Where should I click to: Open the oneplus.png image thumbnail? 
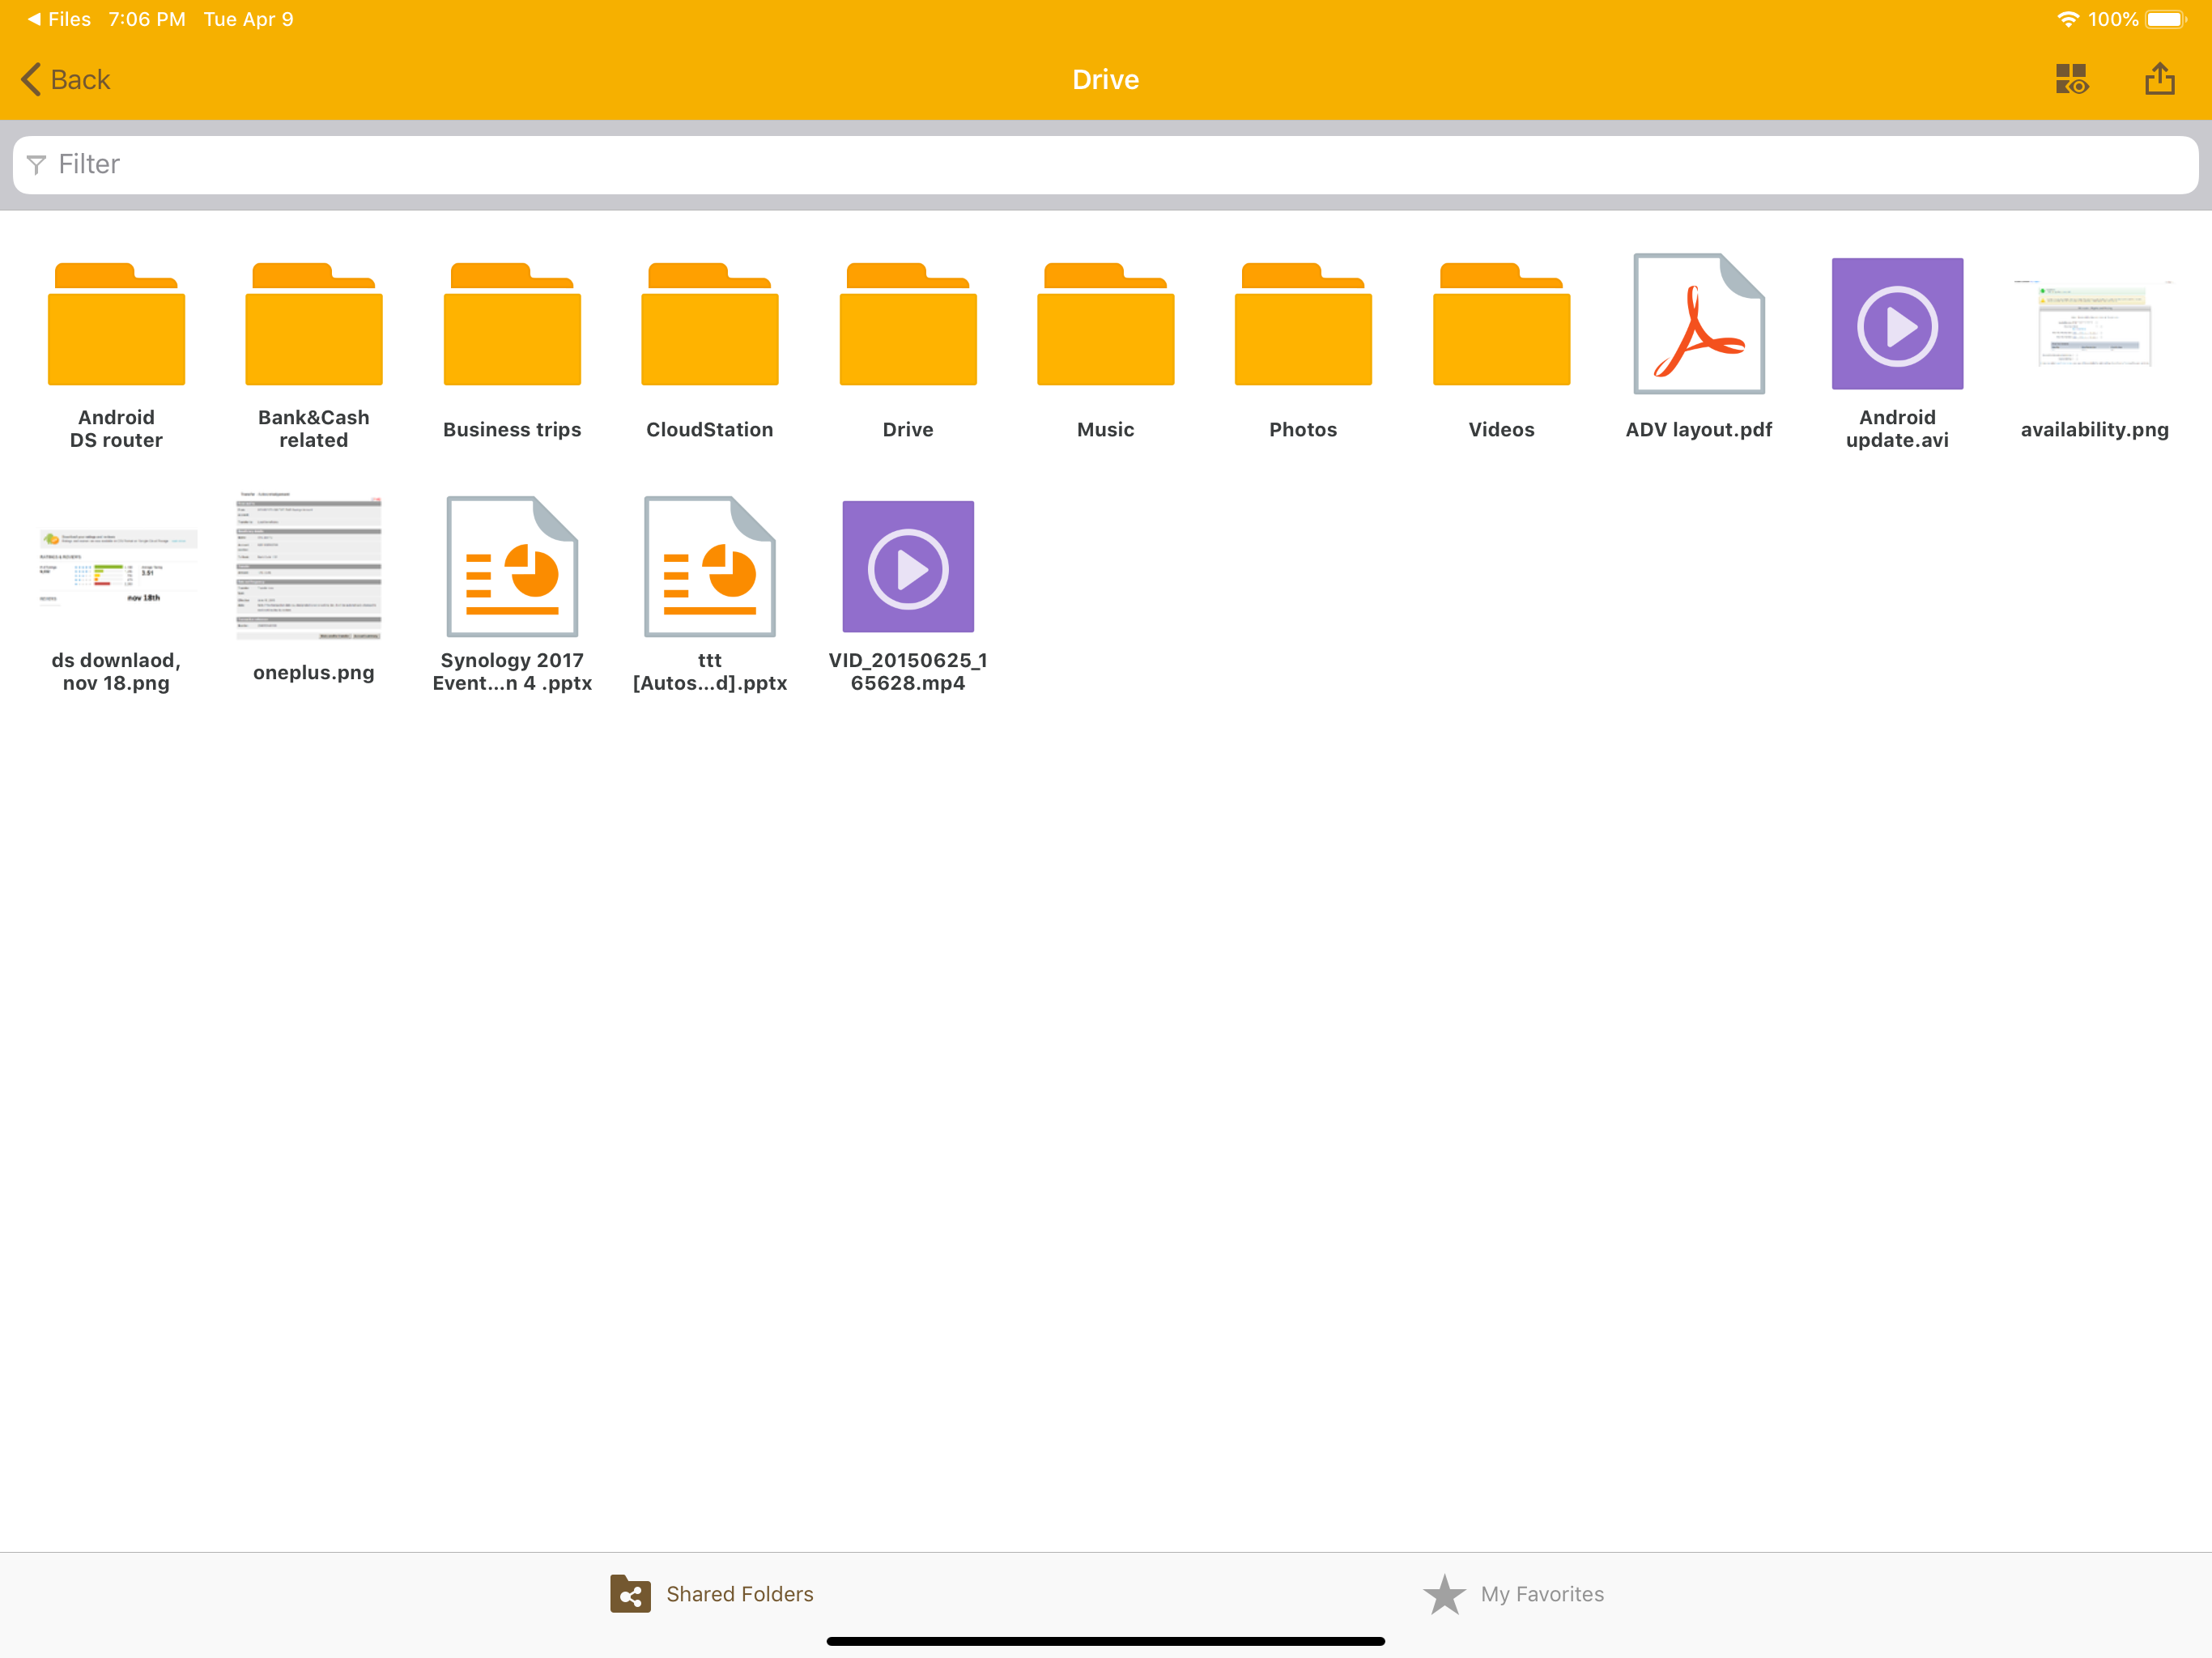coord(309,567)
